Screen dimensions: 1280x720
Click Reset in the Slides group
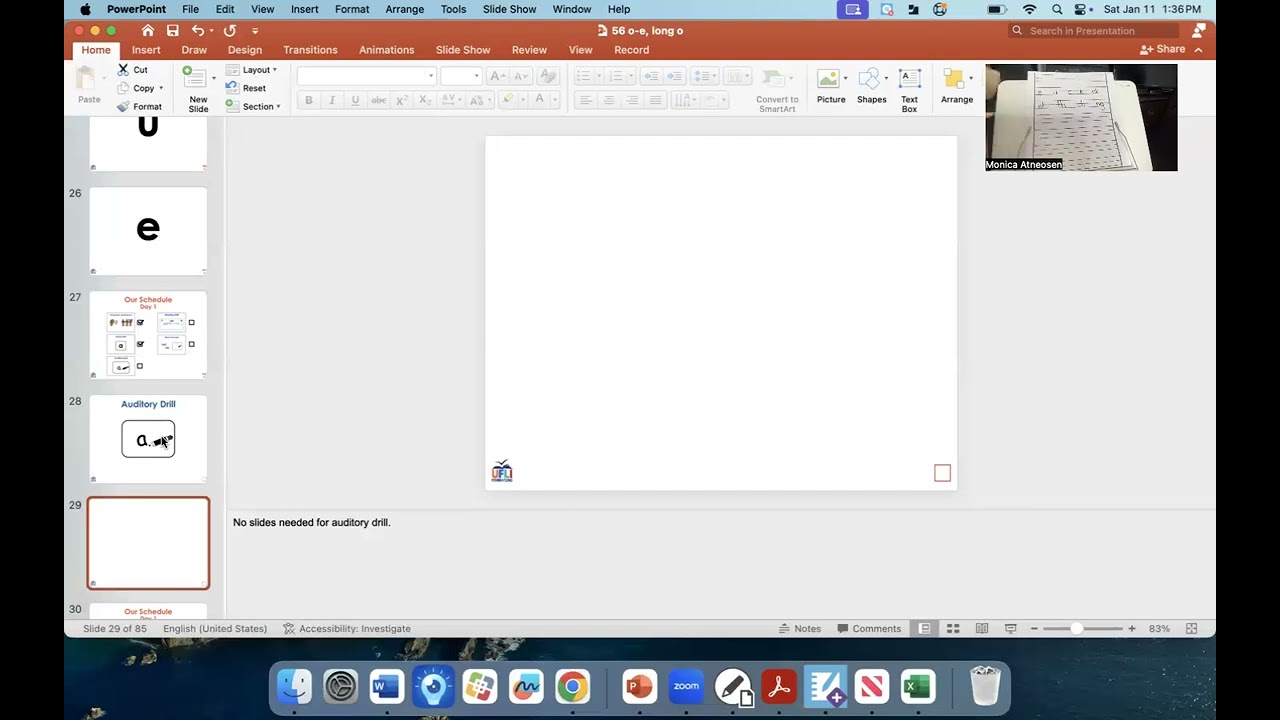[x=246, y=88]
